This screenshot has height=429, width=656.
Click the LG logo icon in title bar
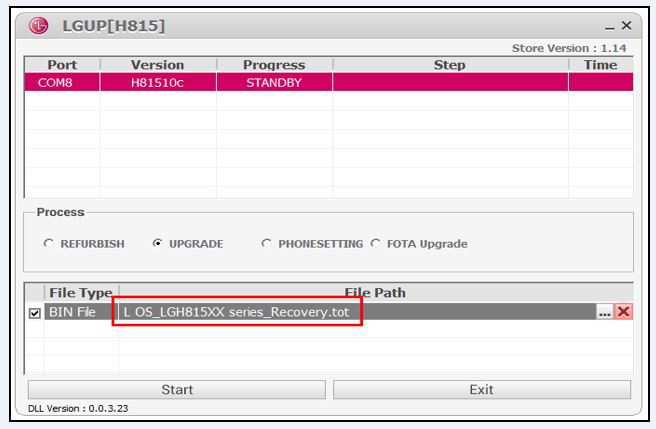coord(38,26)
